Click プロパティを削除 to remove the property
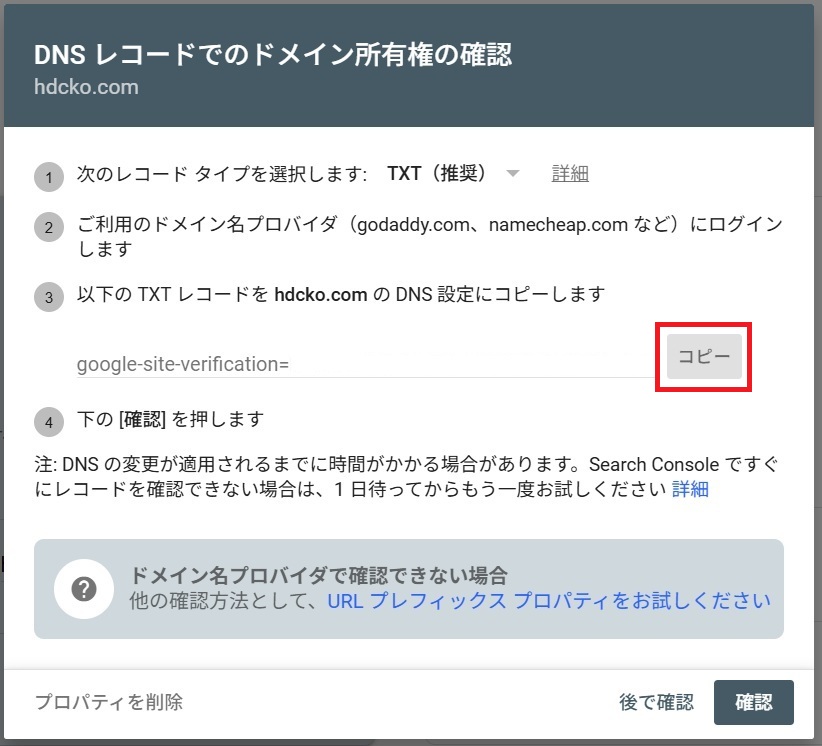The height and width of the screenshot is (746, 822). tap(109, 702)
